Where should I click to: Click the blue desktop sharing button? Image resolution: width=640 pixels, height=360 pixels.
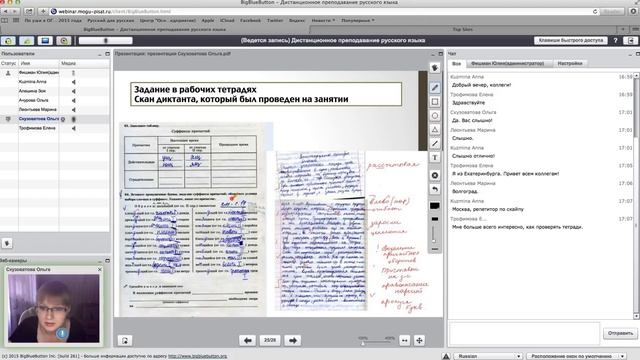pos(45,40)
